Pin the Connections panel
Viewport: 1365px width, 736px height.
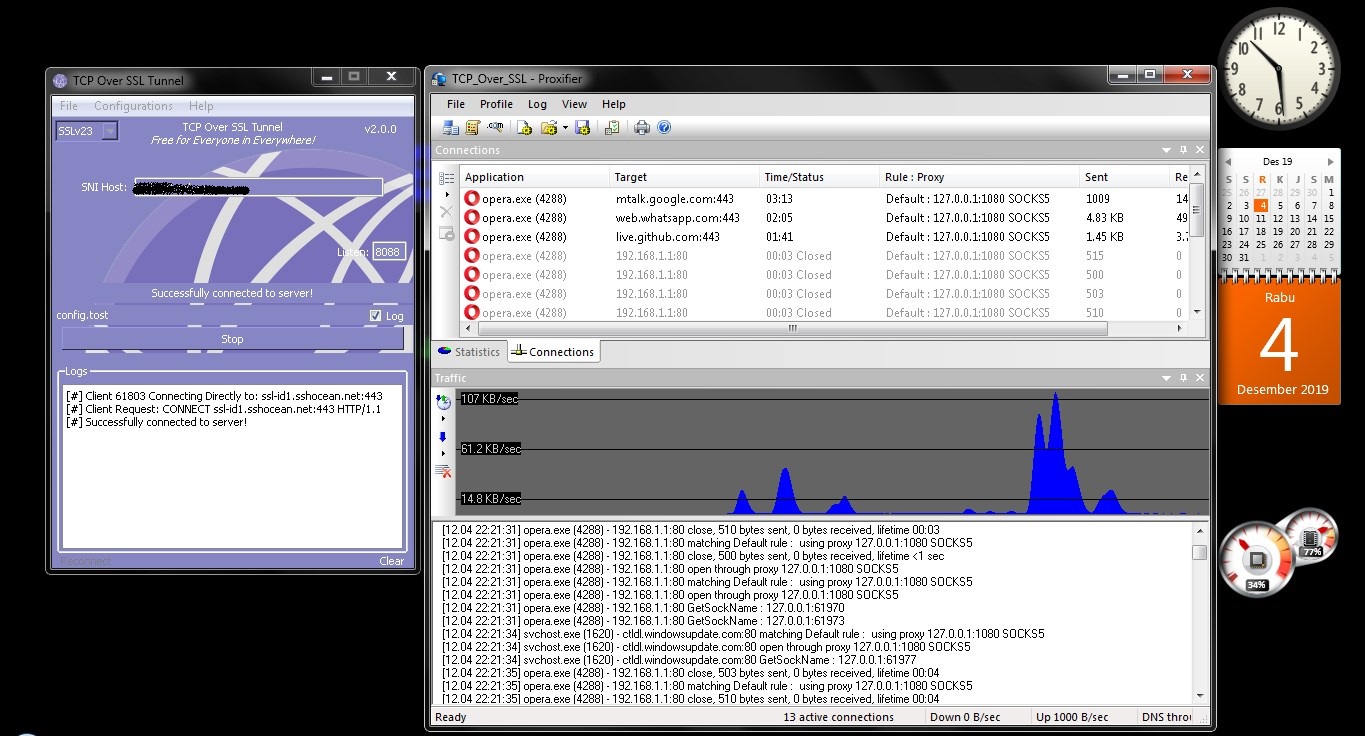pos(1183,150)
